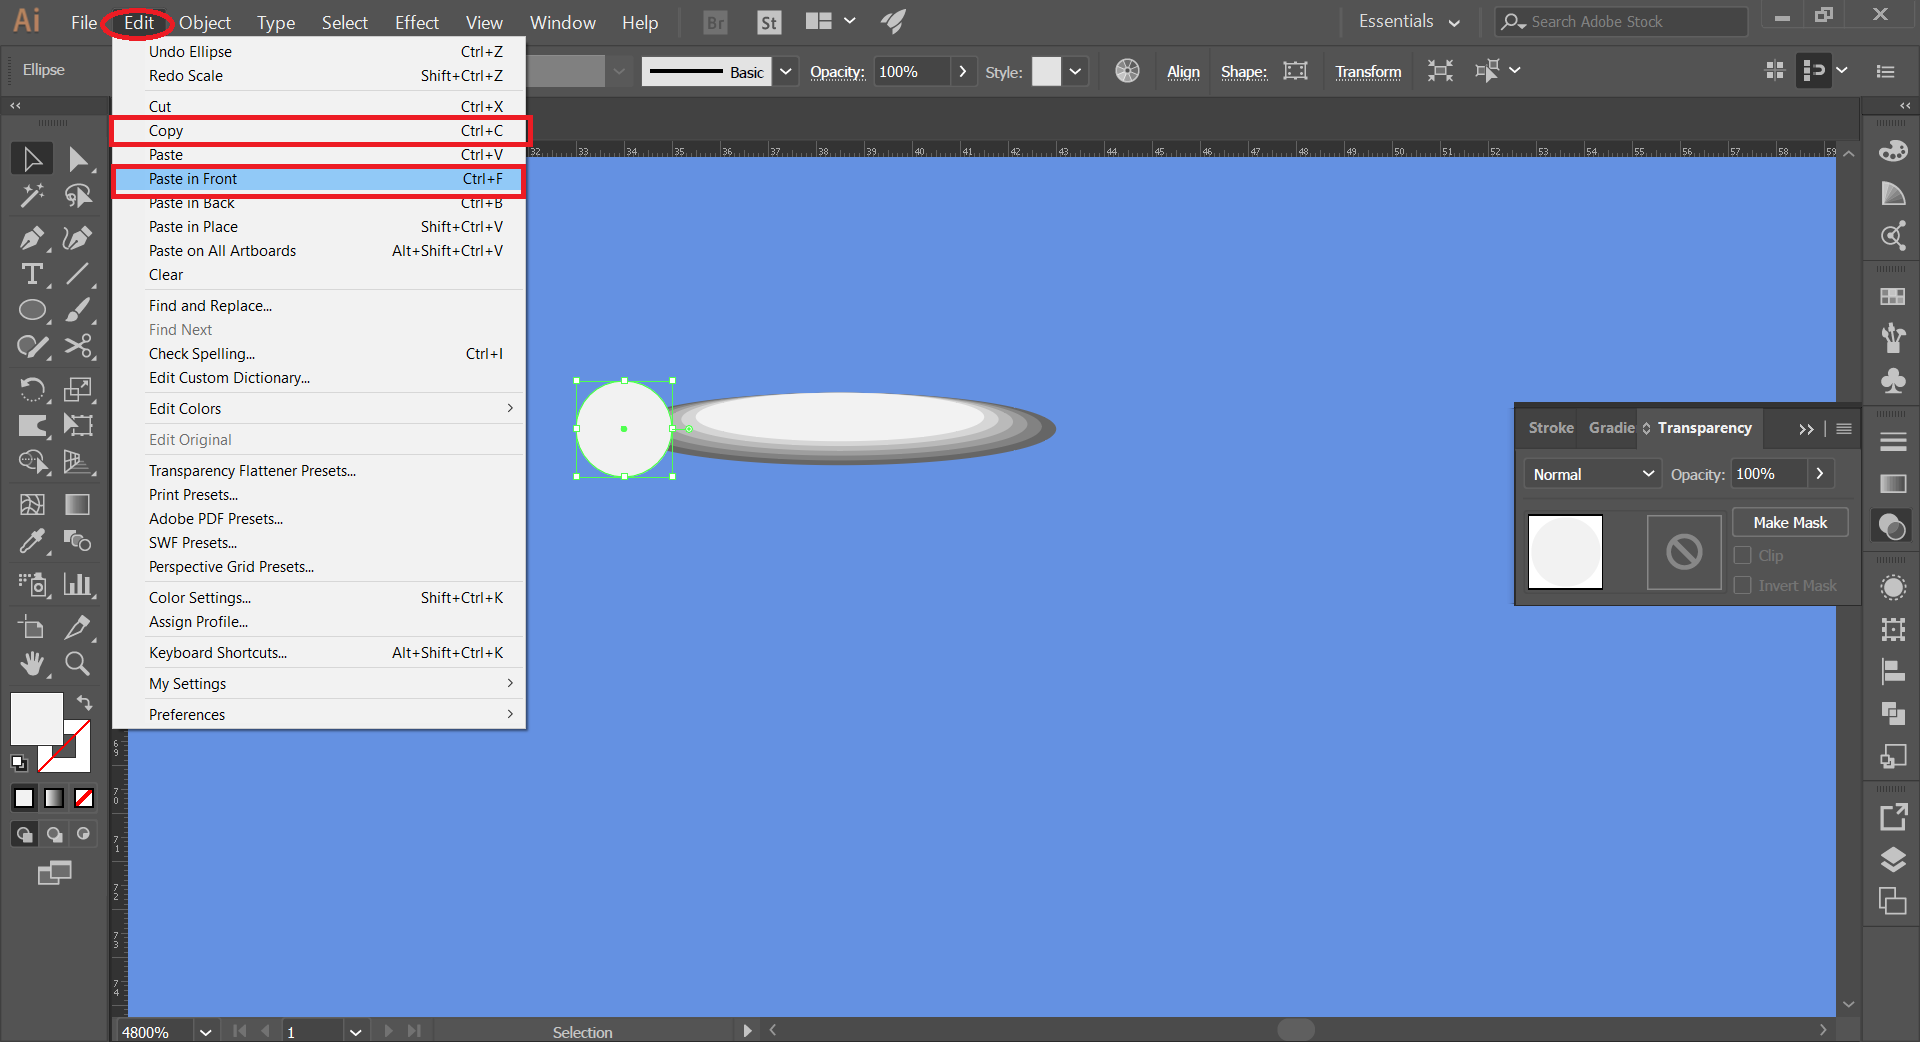Select the Zoom tool
The width and height of the screenshot is (1920, 1042).
[78, 663]
